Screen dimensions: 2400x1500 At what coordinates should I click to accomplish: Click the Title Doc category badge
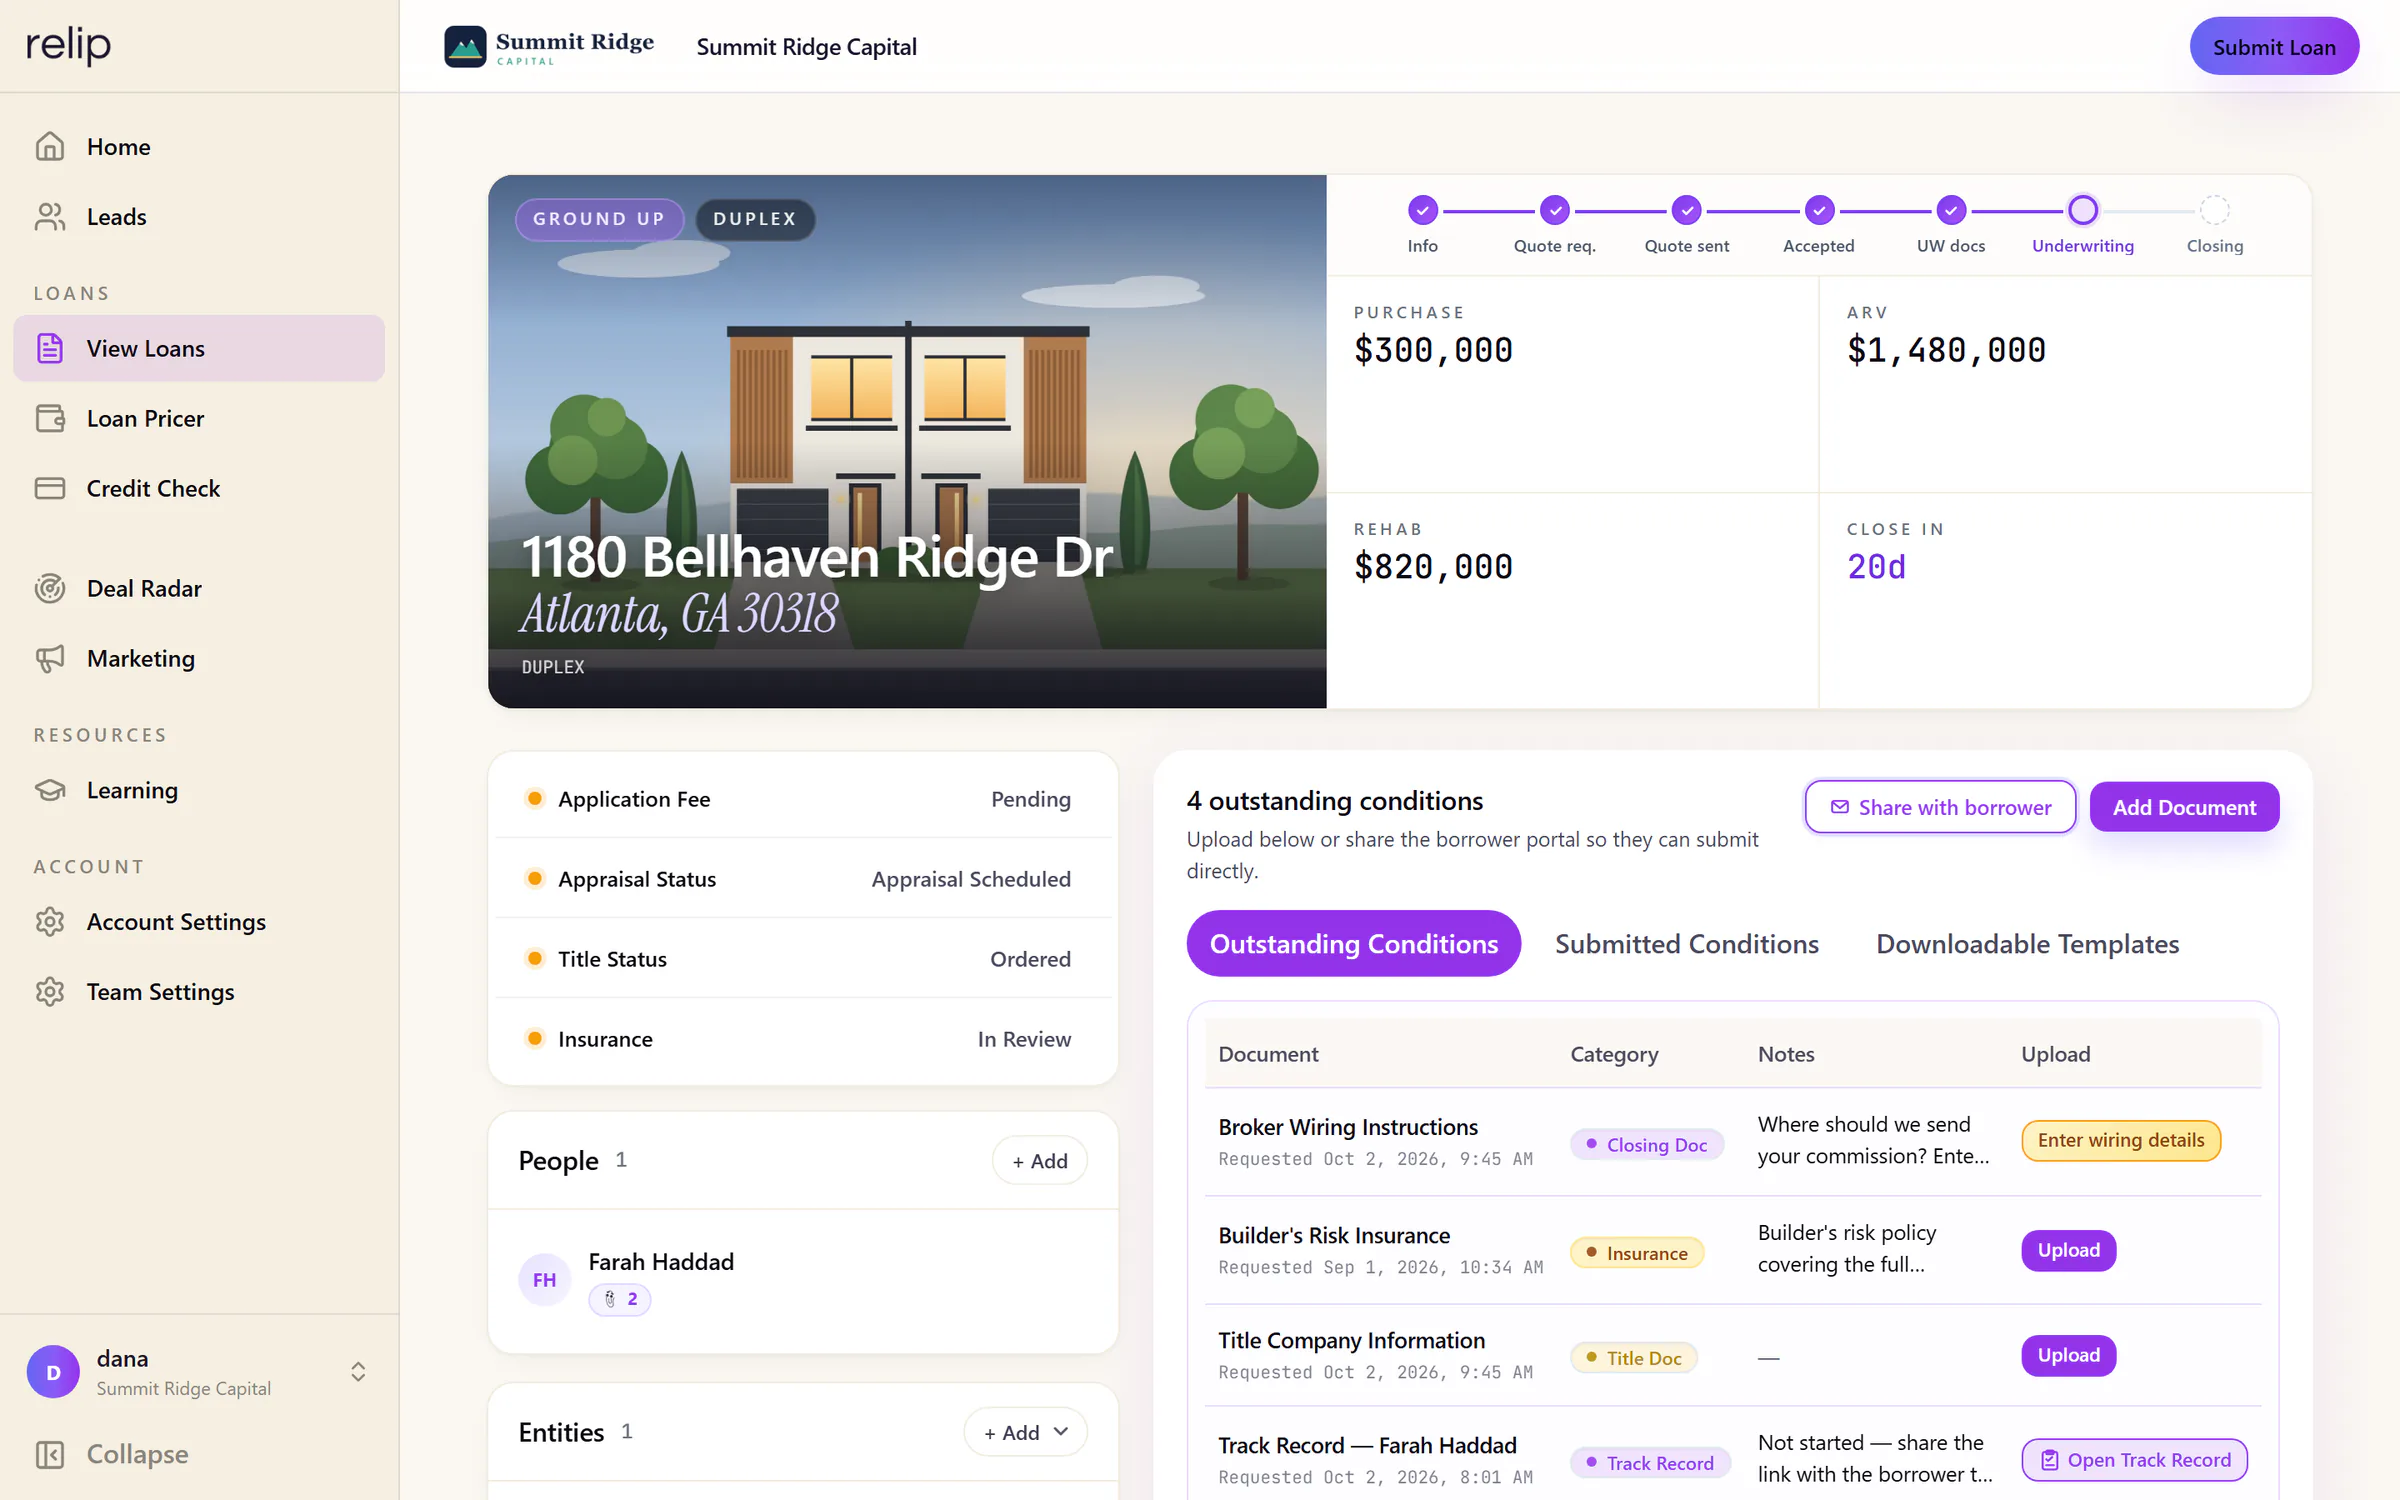[1633, 1357]
